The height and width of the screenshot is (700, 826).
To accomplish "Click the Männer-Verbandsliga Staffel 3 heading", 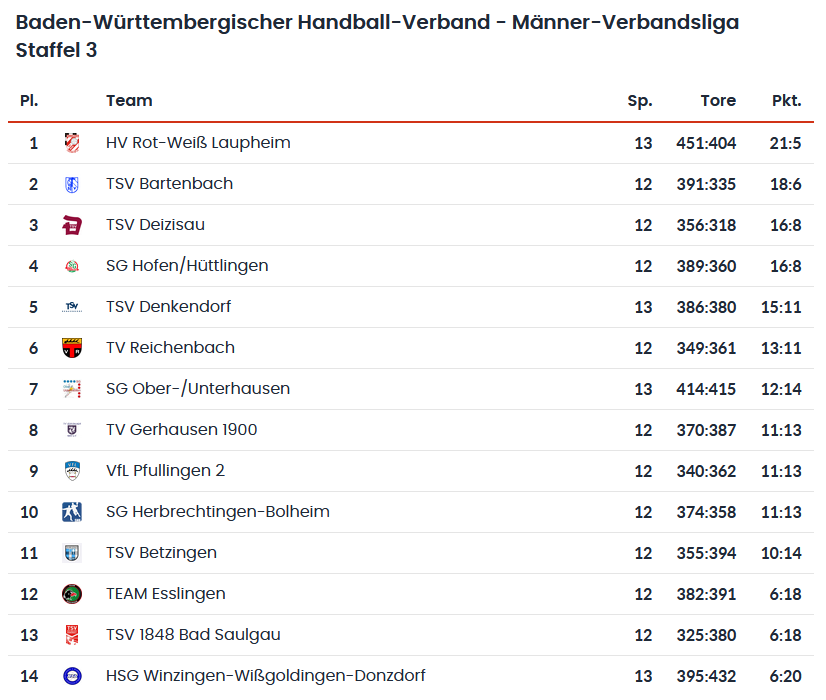I will click(377, 36).
